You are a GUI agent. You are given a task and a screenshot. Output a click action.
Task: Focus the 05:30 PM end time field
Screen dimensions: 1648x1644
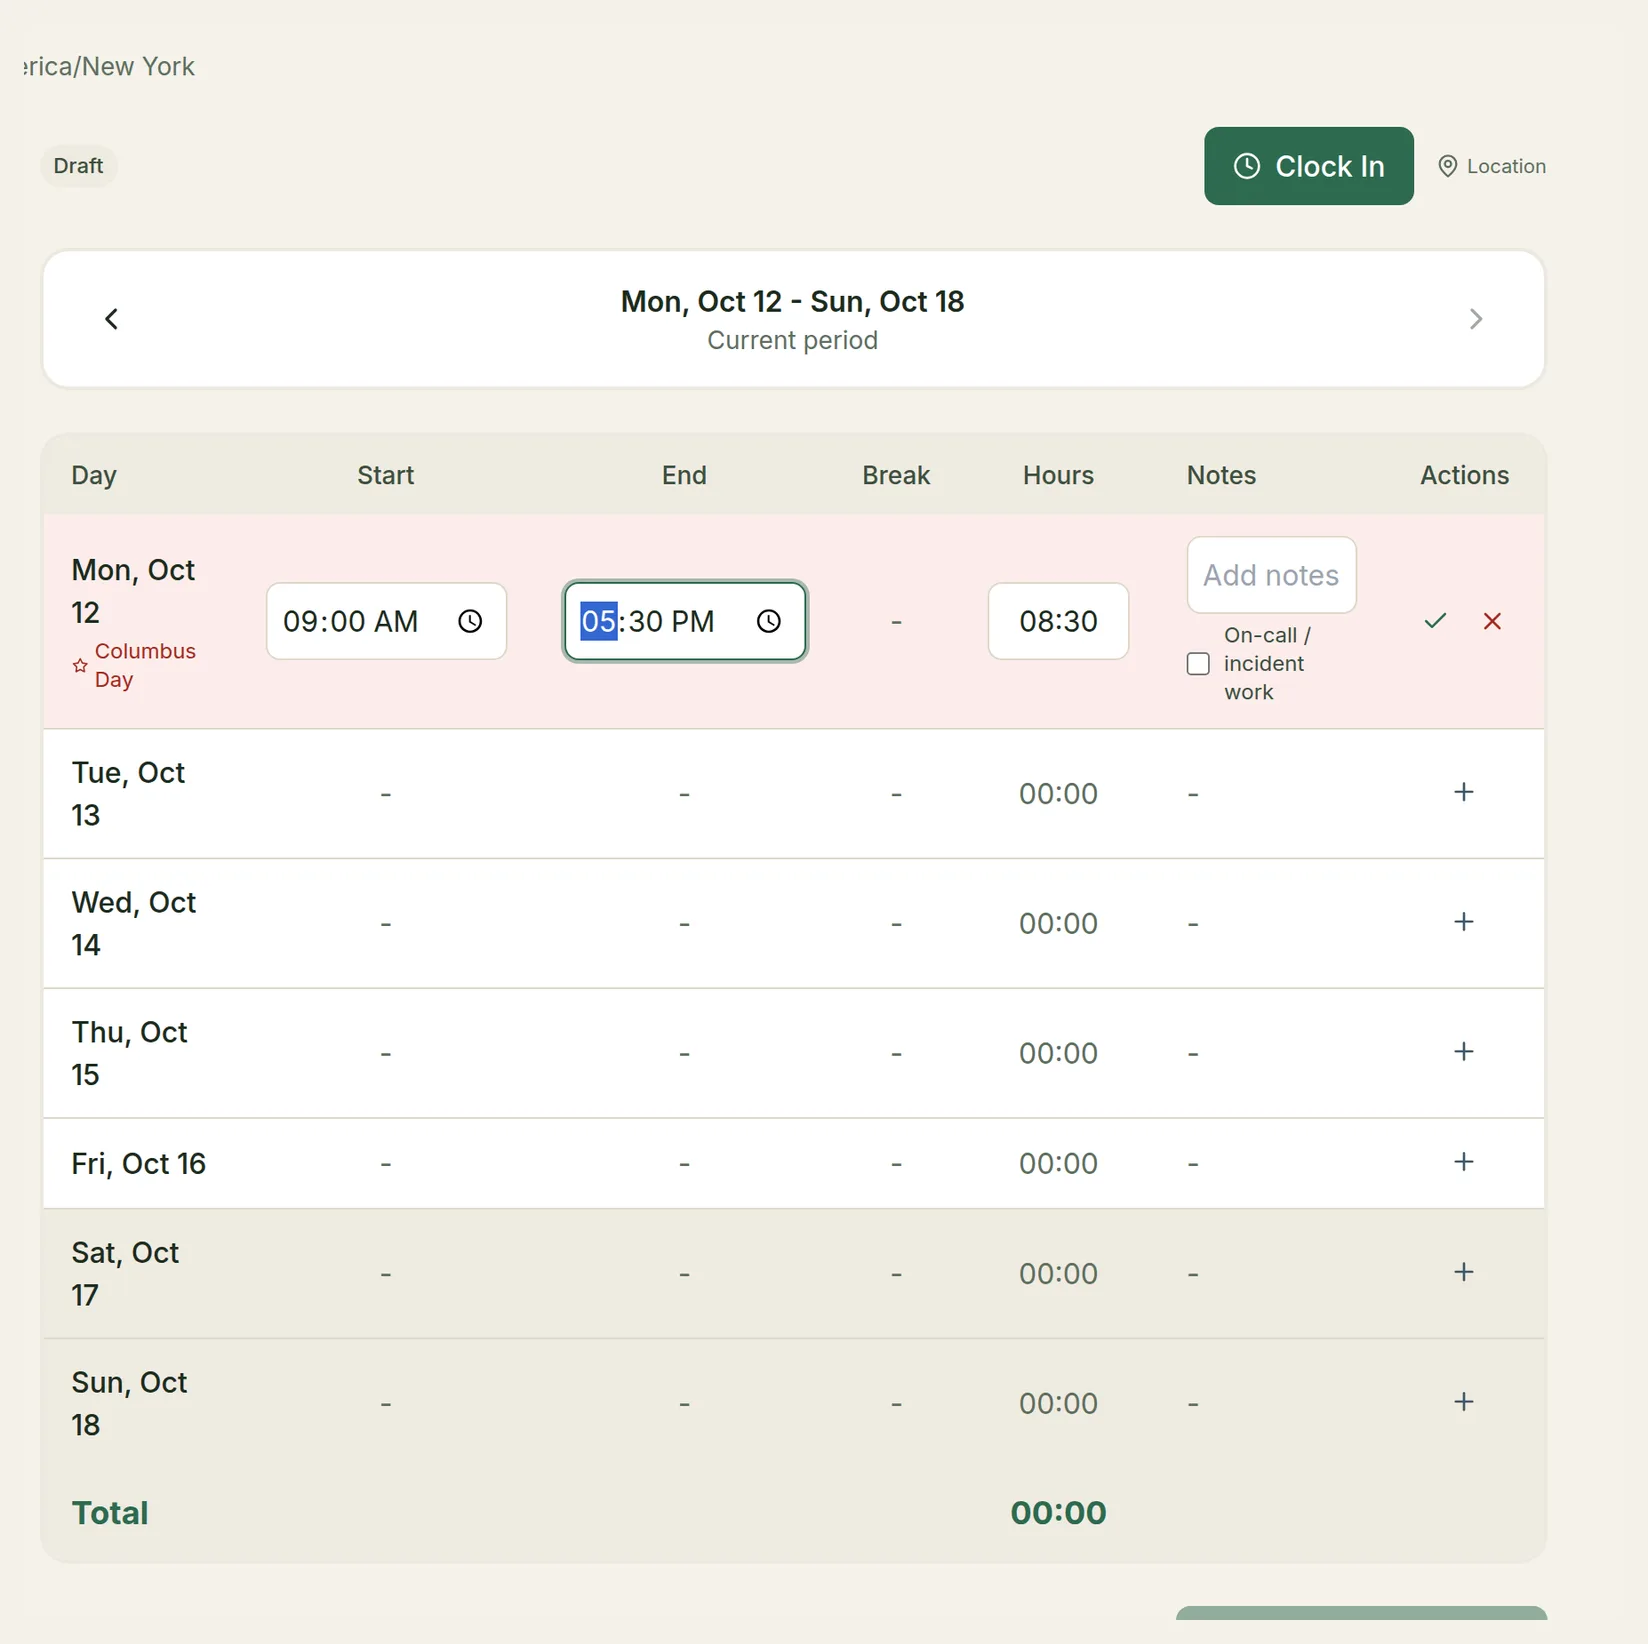point(684,621)
